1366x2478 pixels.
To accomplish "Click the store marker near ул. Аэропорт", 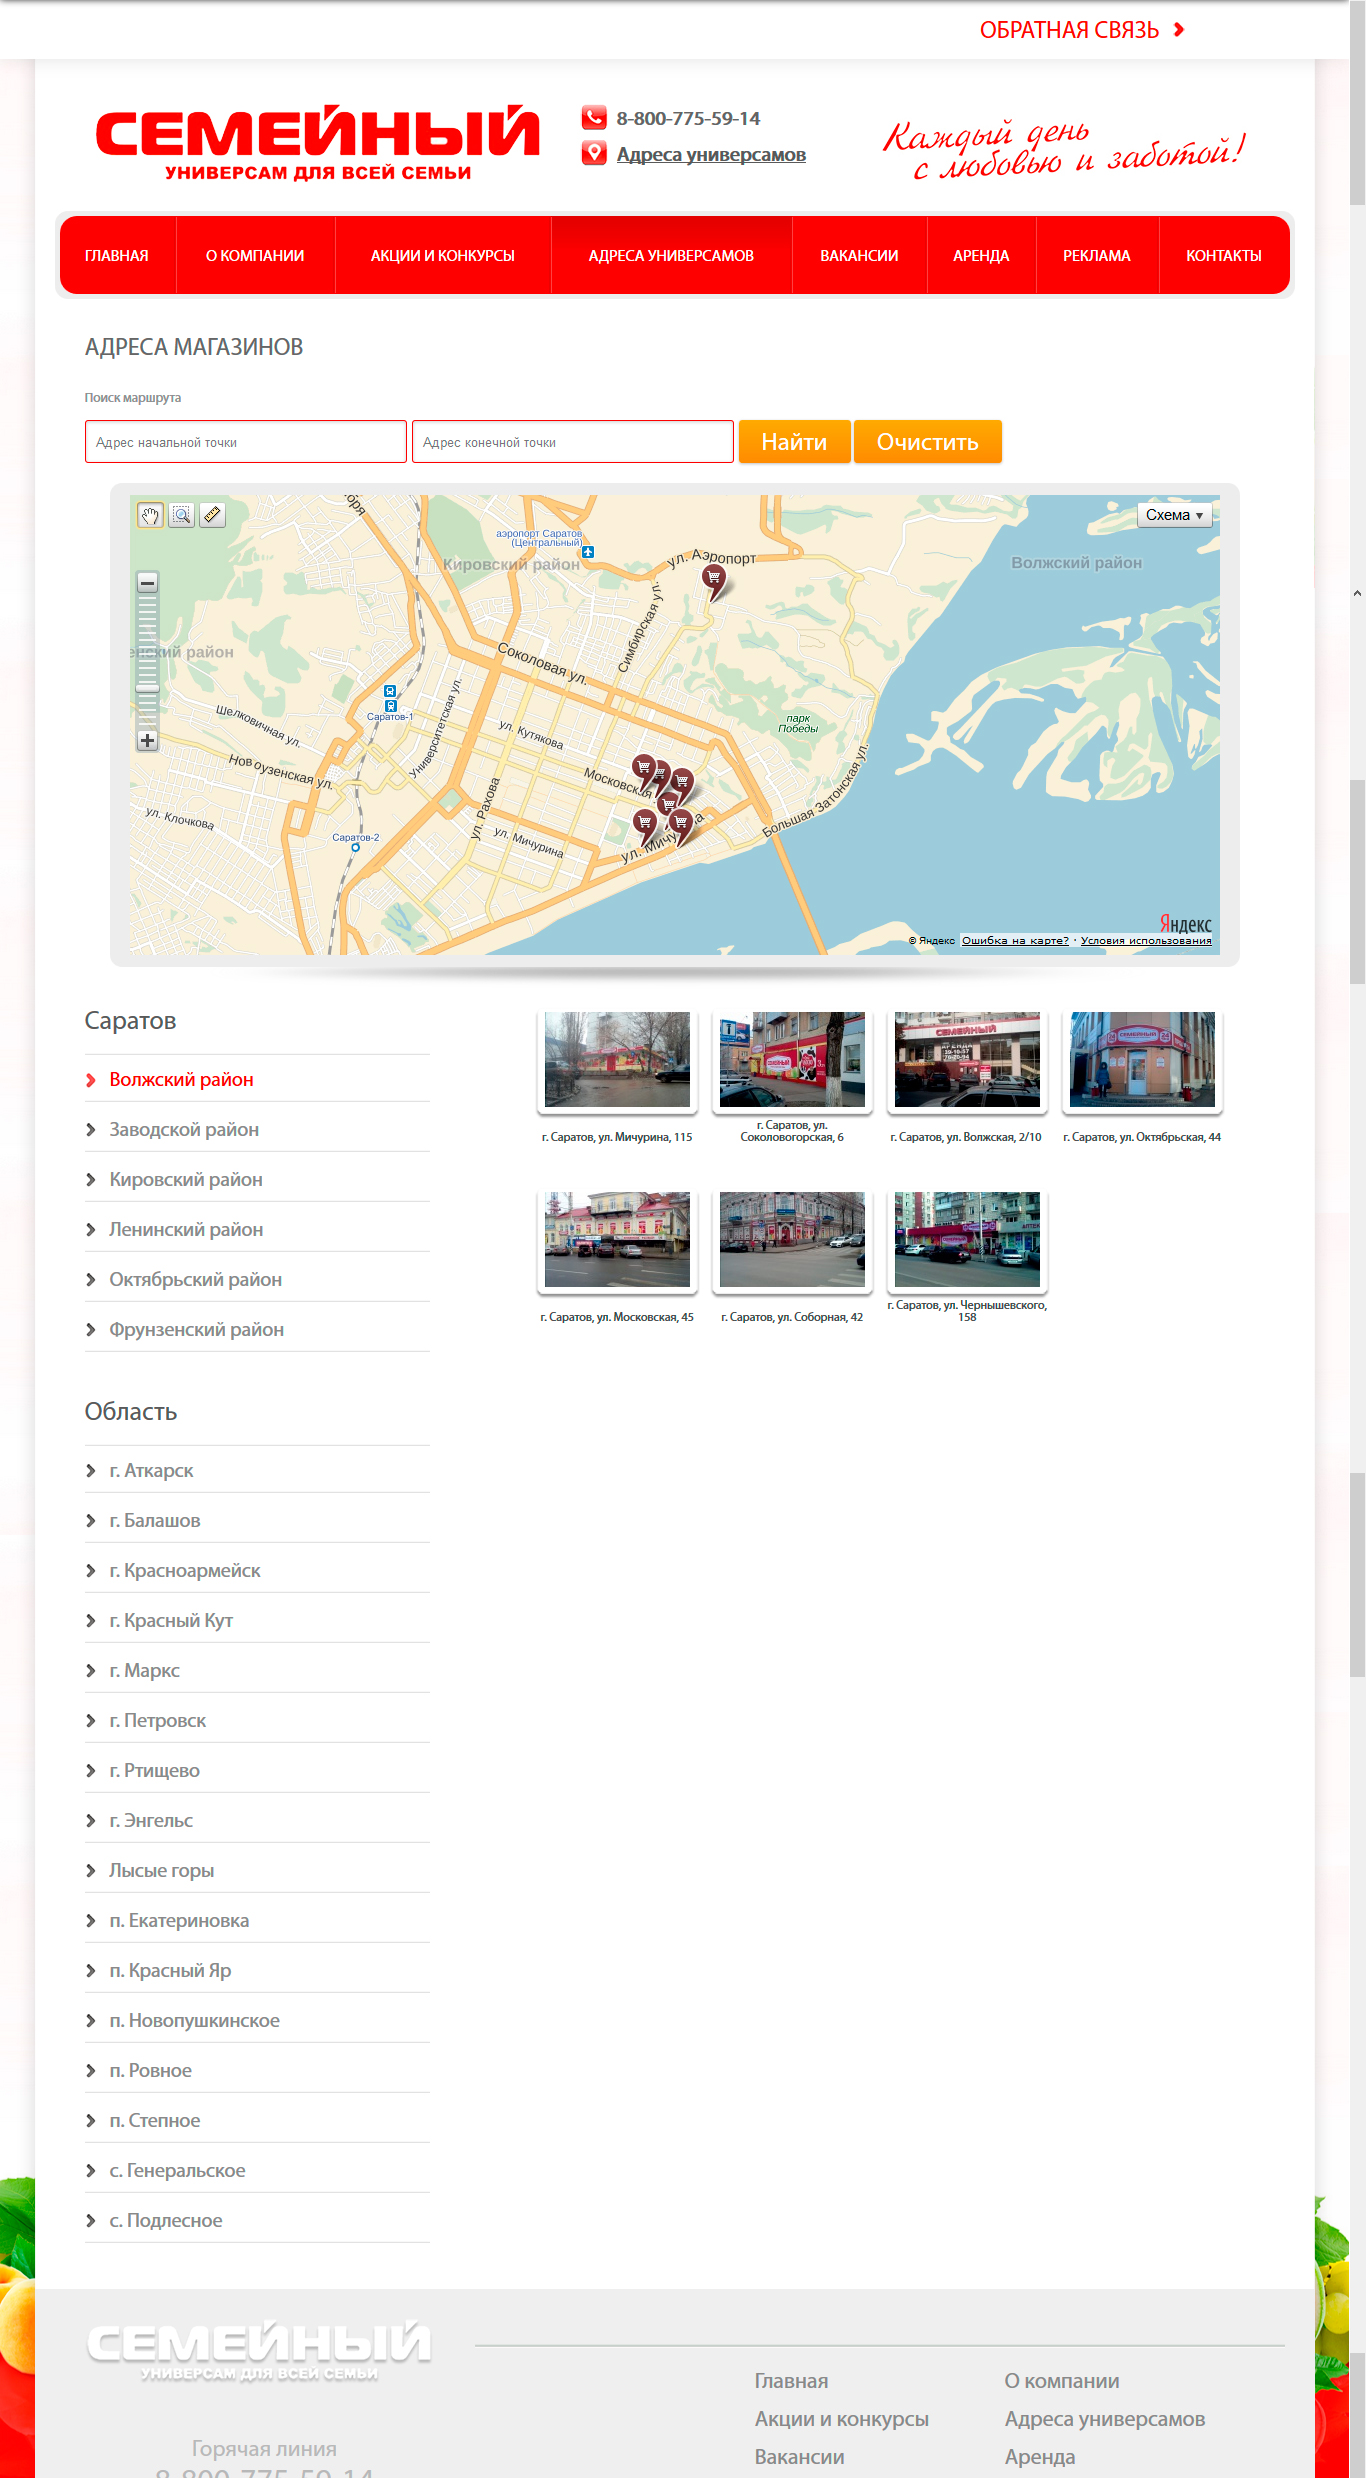I will (x=713, y=580).
